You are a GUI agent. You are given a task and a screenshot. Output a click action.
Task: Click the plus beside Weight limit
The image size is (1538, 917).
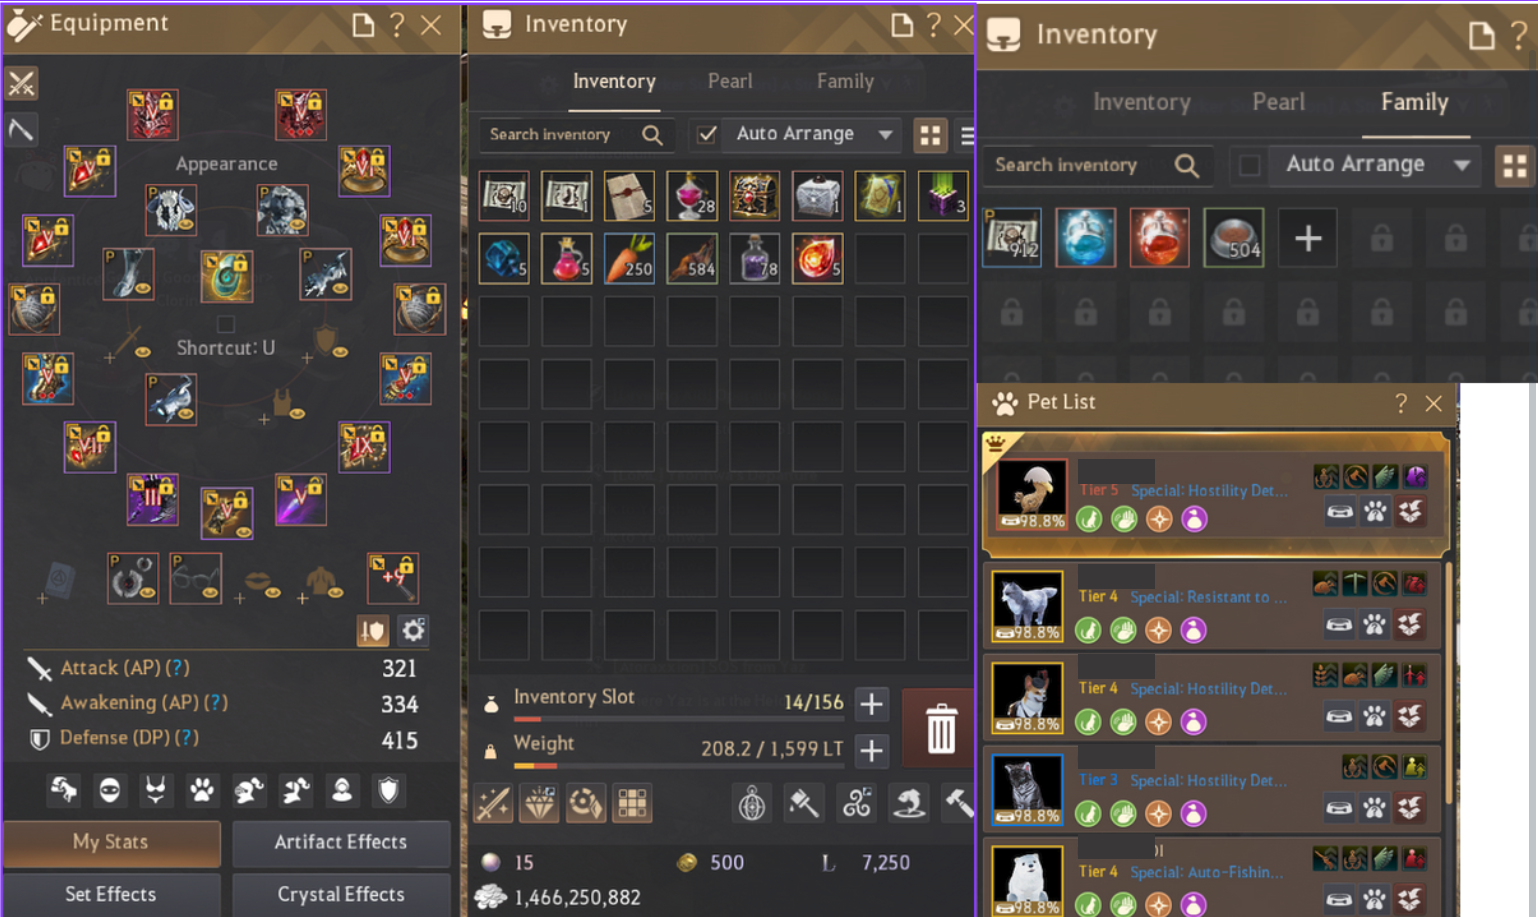point(871,749)
